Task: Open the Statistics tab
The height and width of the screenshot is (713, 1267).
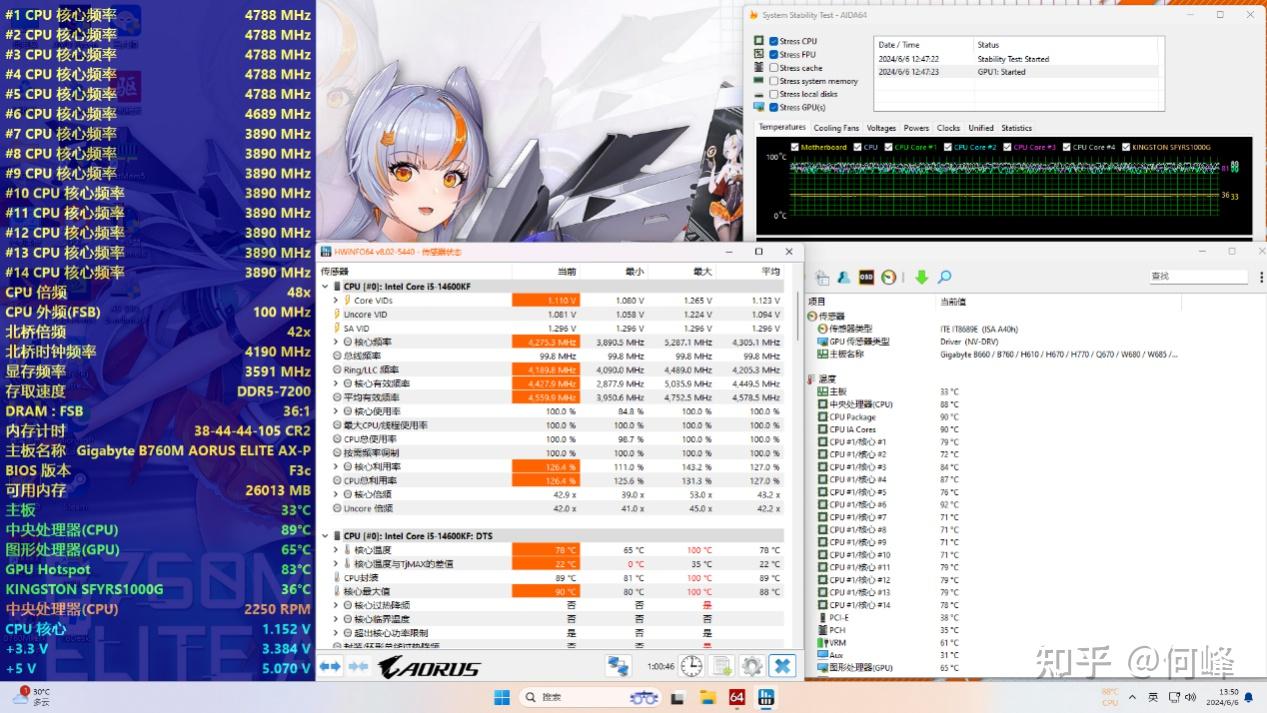Action: [x=1016, y=128]
